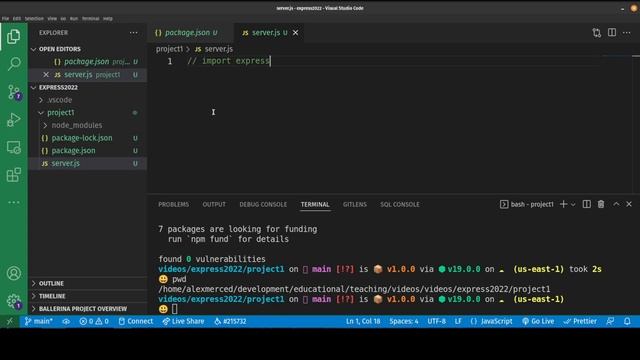Close server.js in Open Editors list
Image resolution: width=640 pixels, height=360 pixels.
46,74
